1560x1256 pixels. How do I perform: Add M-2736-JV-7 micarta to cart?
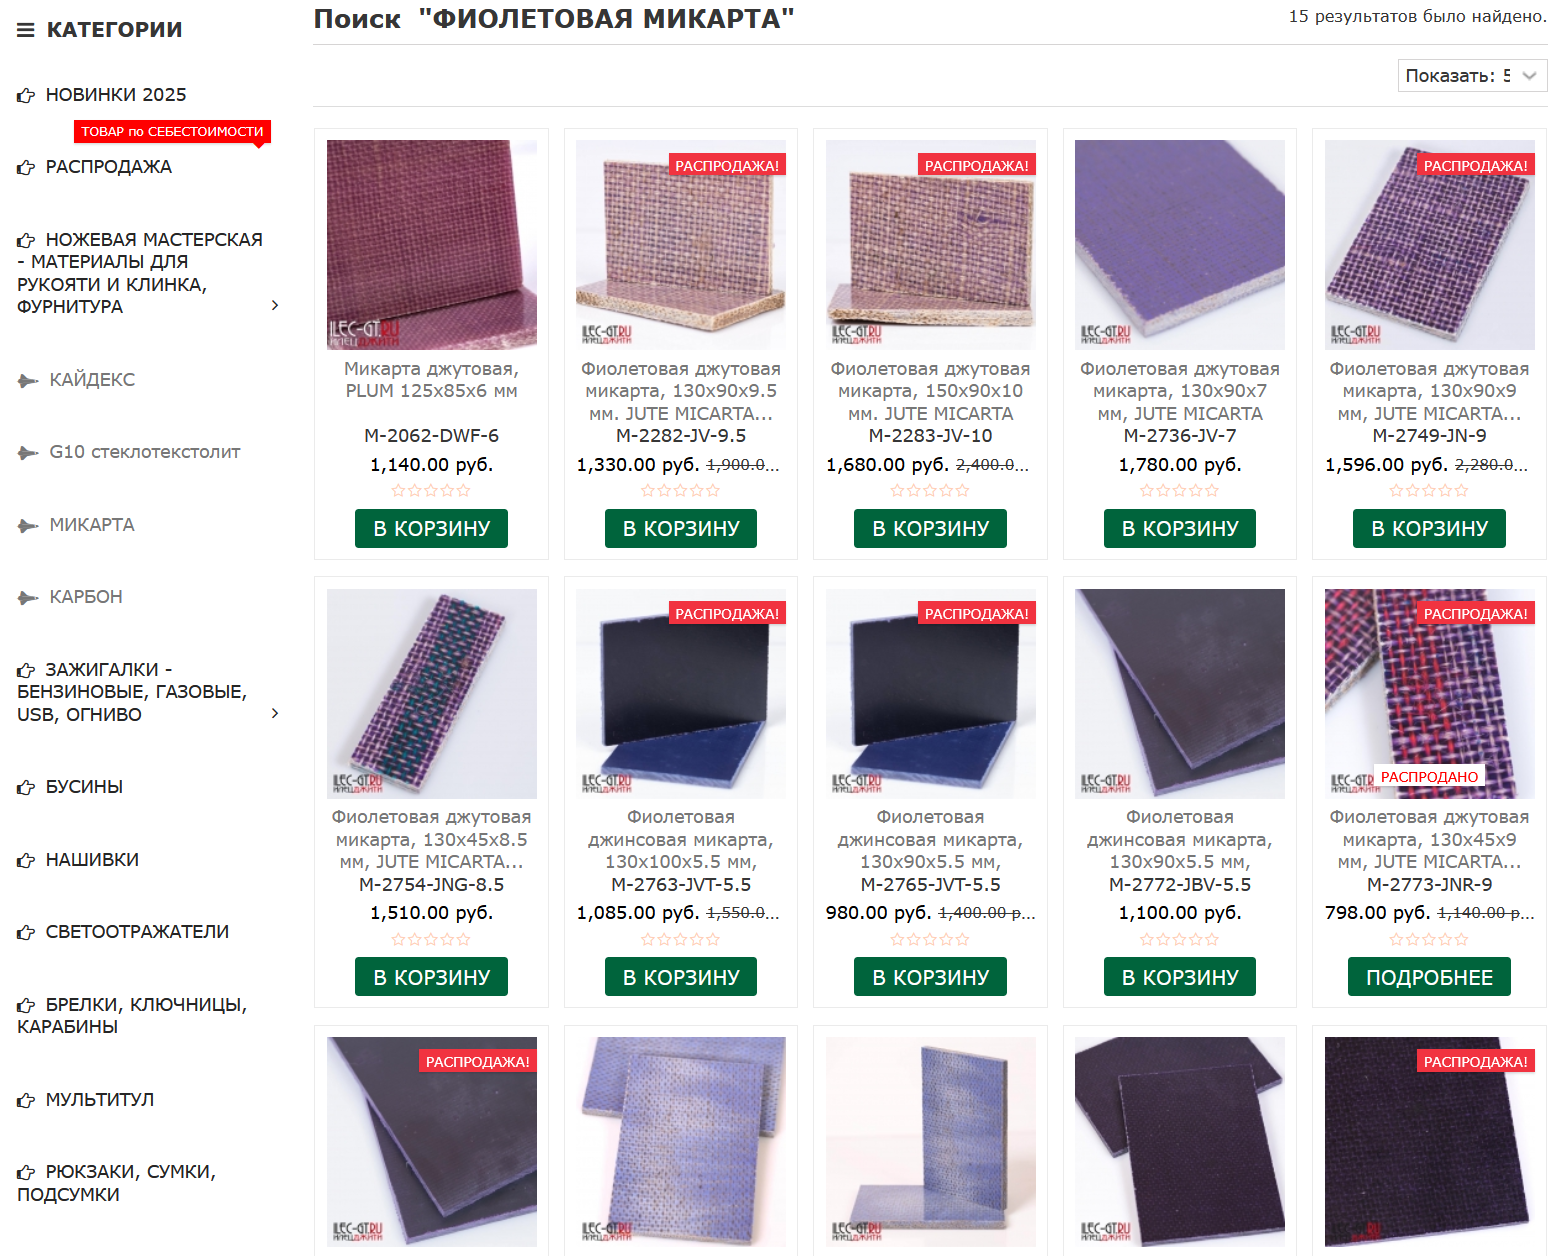(x=1180, y=528)
